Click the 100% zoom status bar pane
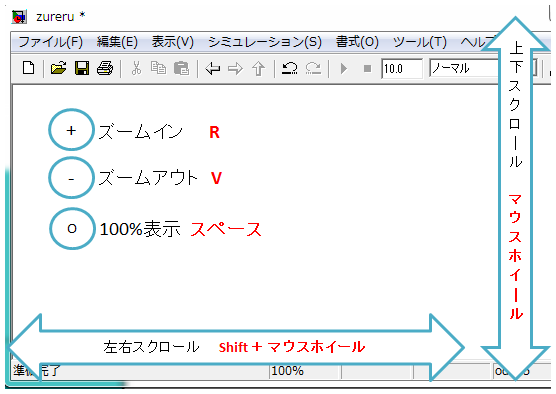The width and height of the screenshot is (556, 394). [305, 371]
